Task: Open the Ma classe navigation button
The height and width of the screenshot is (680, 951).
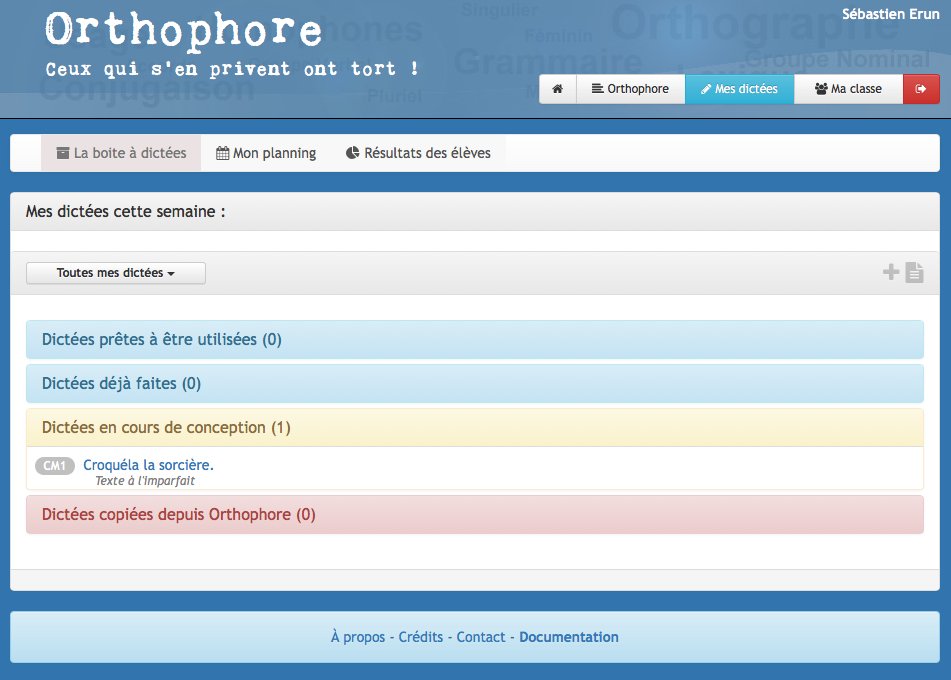Action: pos(849,89)
